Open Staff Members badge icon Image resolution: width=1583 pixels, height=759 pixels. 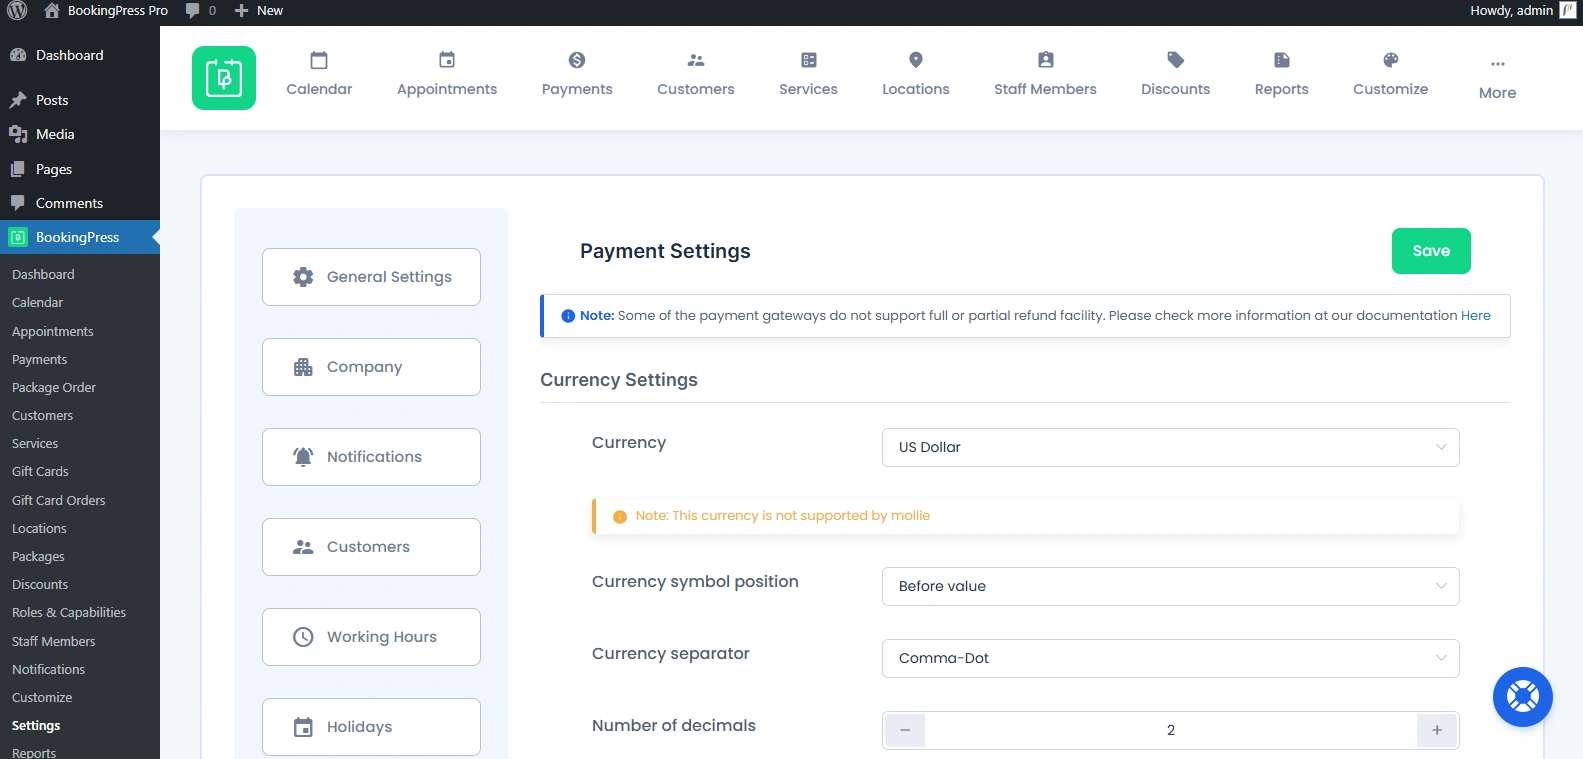coord(1046,60)
